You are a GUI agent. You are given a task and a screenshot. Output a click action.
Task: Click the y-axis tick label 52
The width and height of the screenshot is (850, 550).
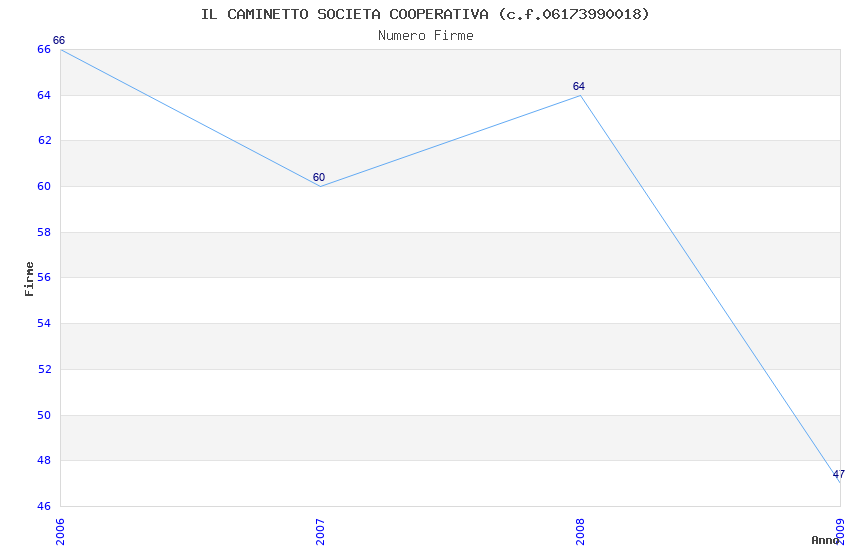(44, 369)
